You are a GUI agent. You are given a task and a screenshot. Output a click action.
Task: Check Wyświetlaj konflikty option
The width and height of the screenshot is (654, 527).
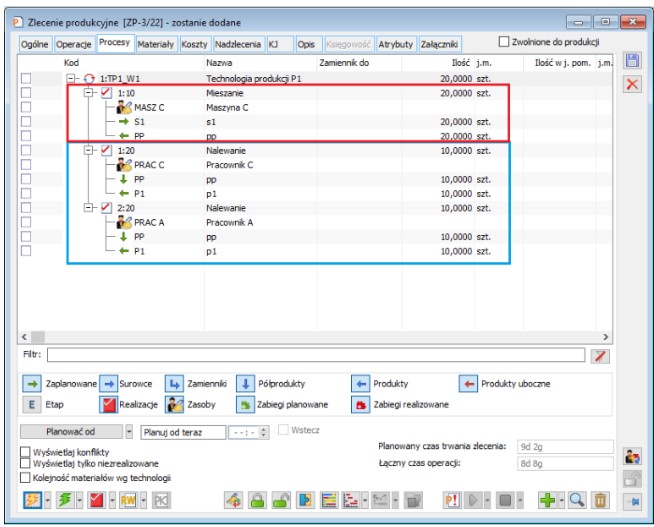pyautogui.click(x=25, y=452)
